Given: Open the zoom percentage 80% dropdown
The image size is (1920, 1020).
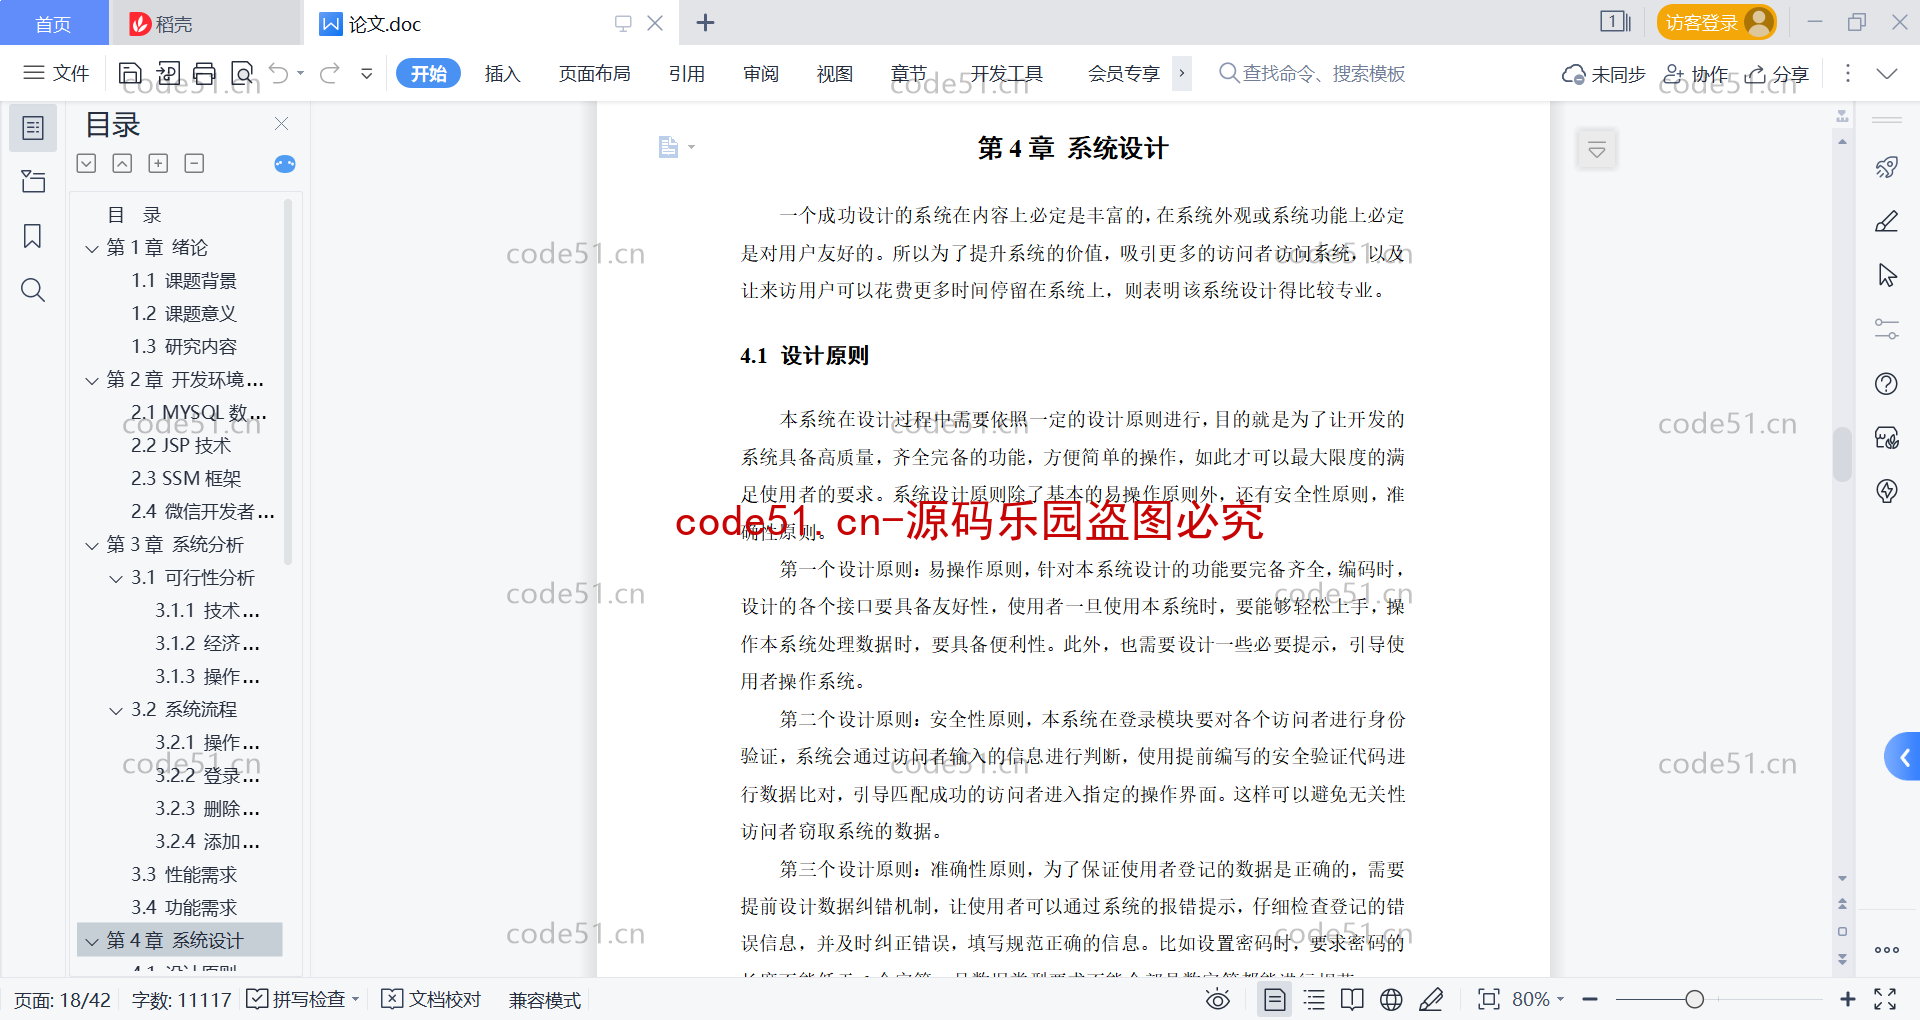Looking at the screenshot, I should point(1538,999).
